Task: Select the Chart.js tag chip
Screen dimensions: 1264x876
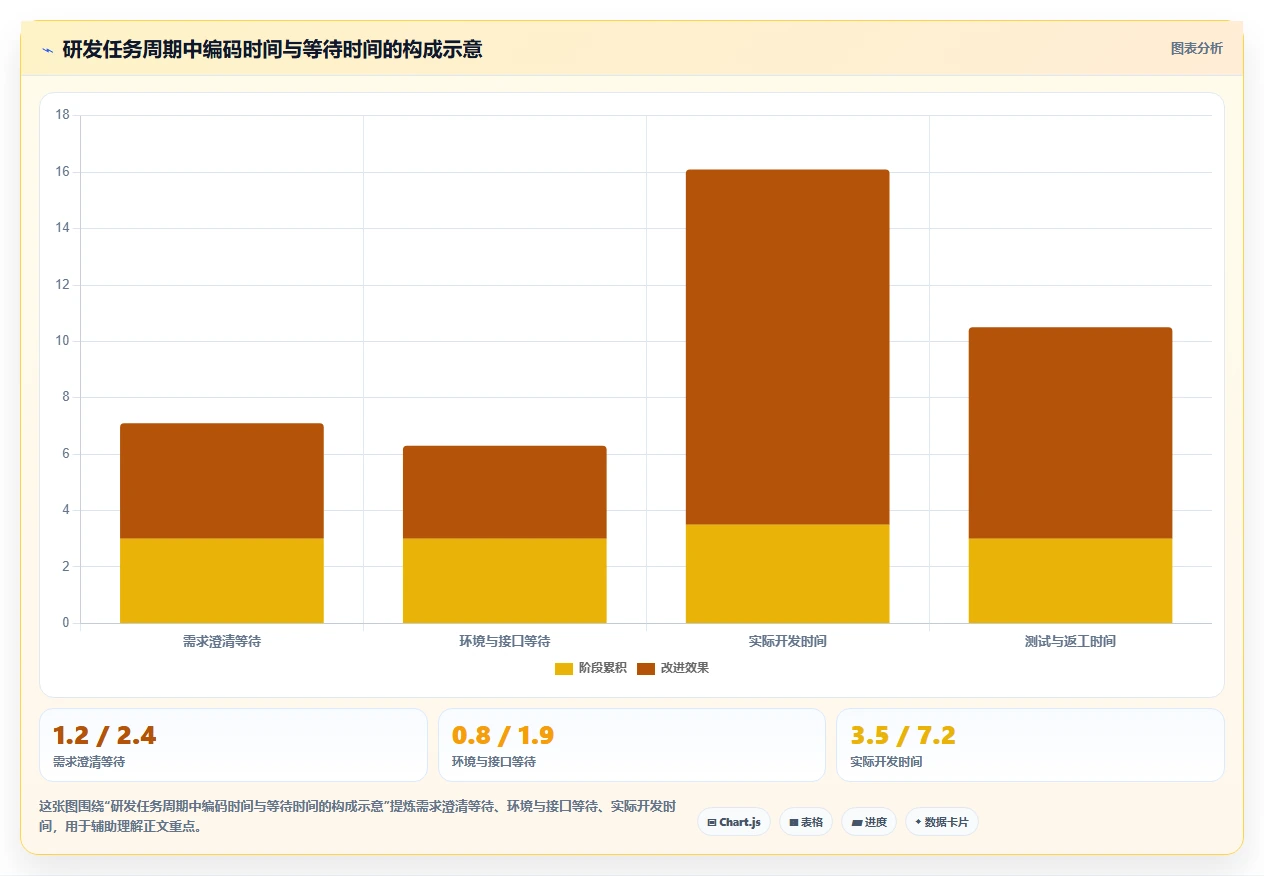Action: 734,822
